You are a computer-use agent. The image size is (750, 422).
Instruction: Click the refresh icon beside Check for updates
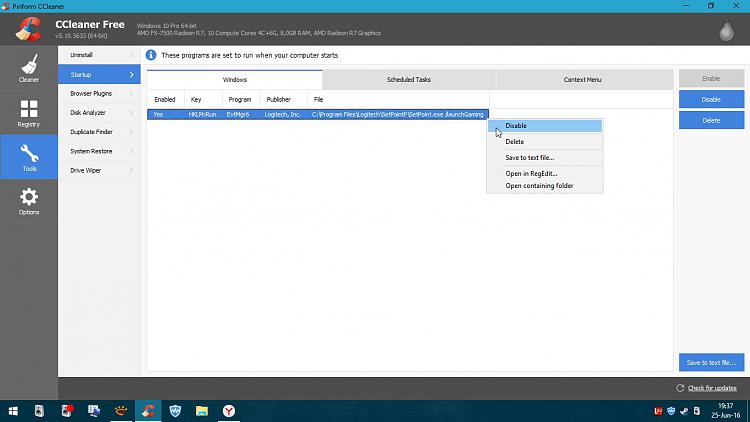coord(680,388)
